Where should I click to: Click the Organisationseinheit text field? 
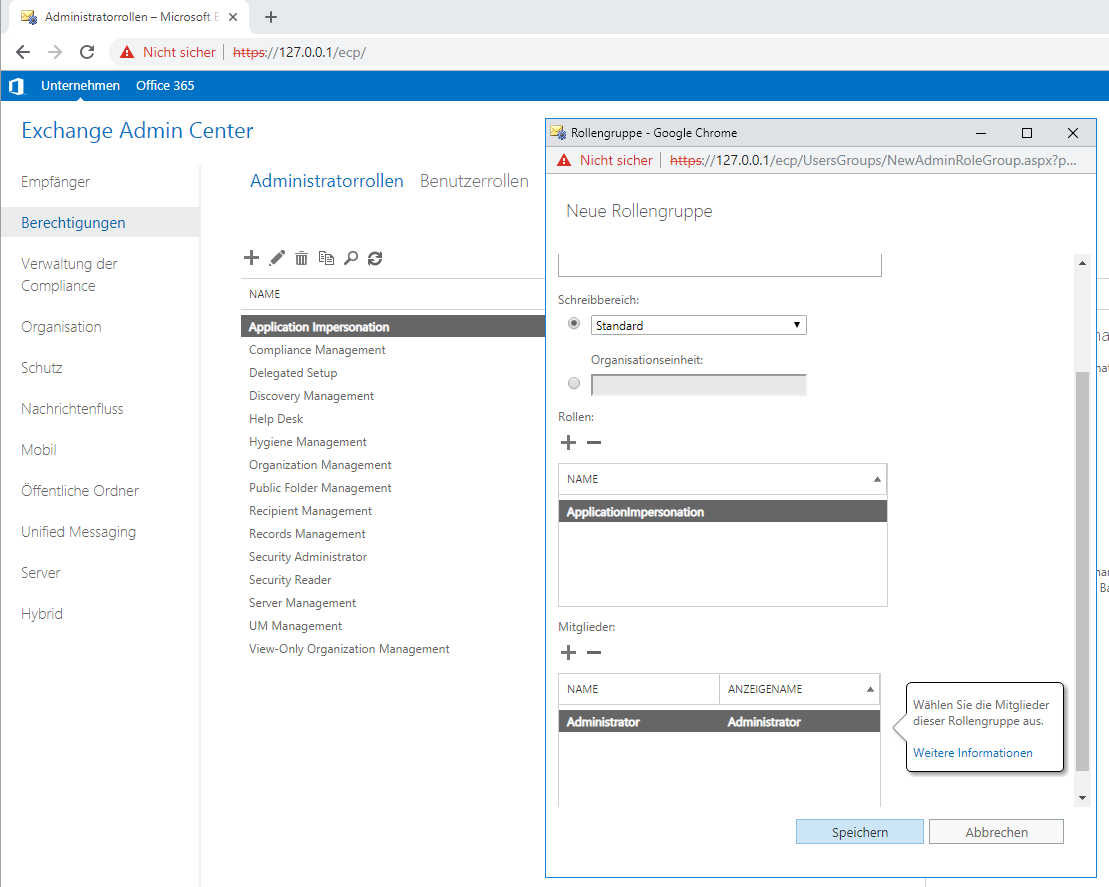698,385
